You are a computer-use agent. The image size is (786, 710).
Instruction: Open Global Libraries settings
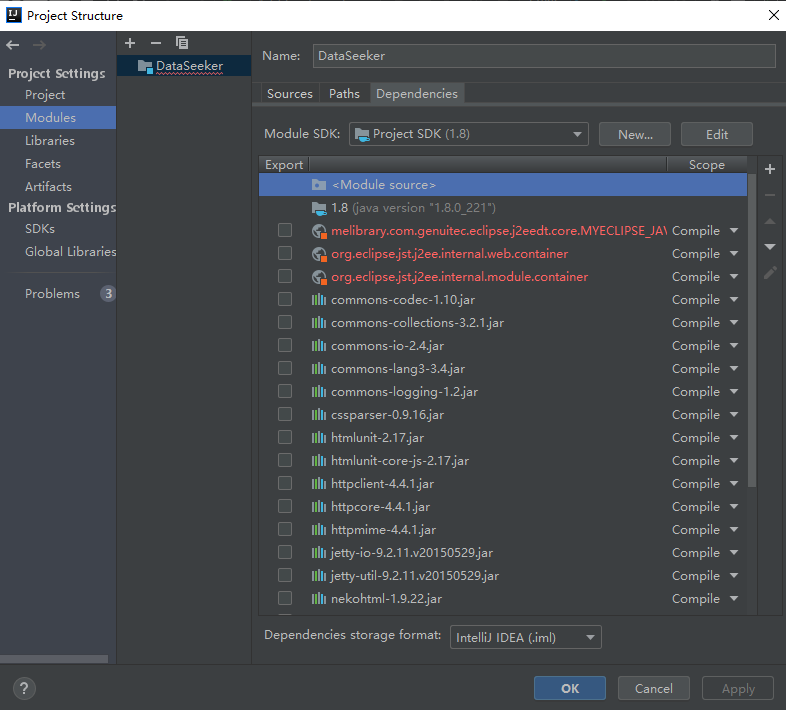click(70, 252)
